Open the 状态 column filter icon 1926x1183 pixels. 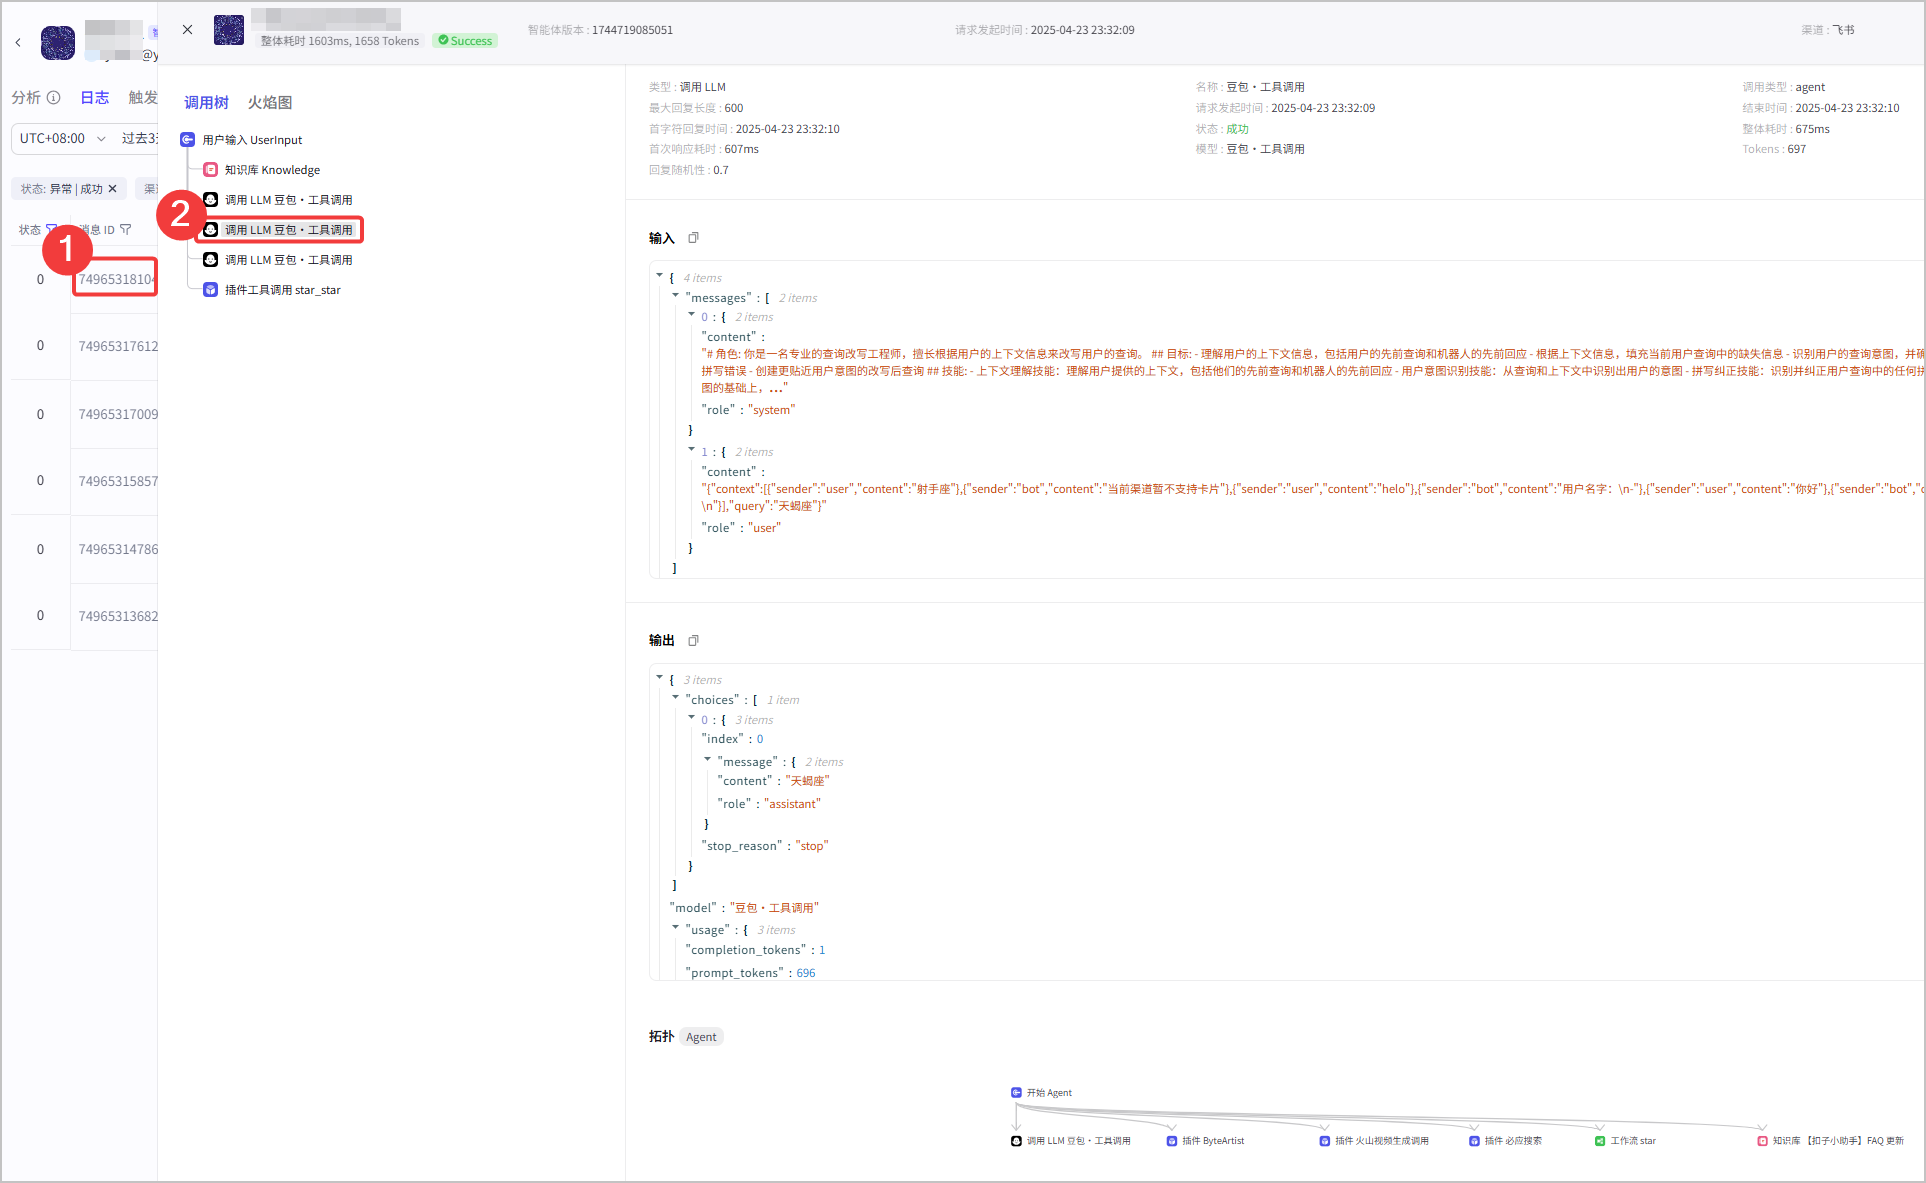point(52,230)
